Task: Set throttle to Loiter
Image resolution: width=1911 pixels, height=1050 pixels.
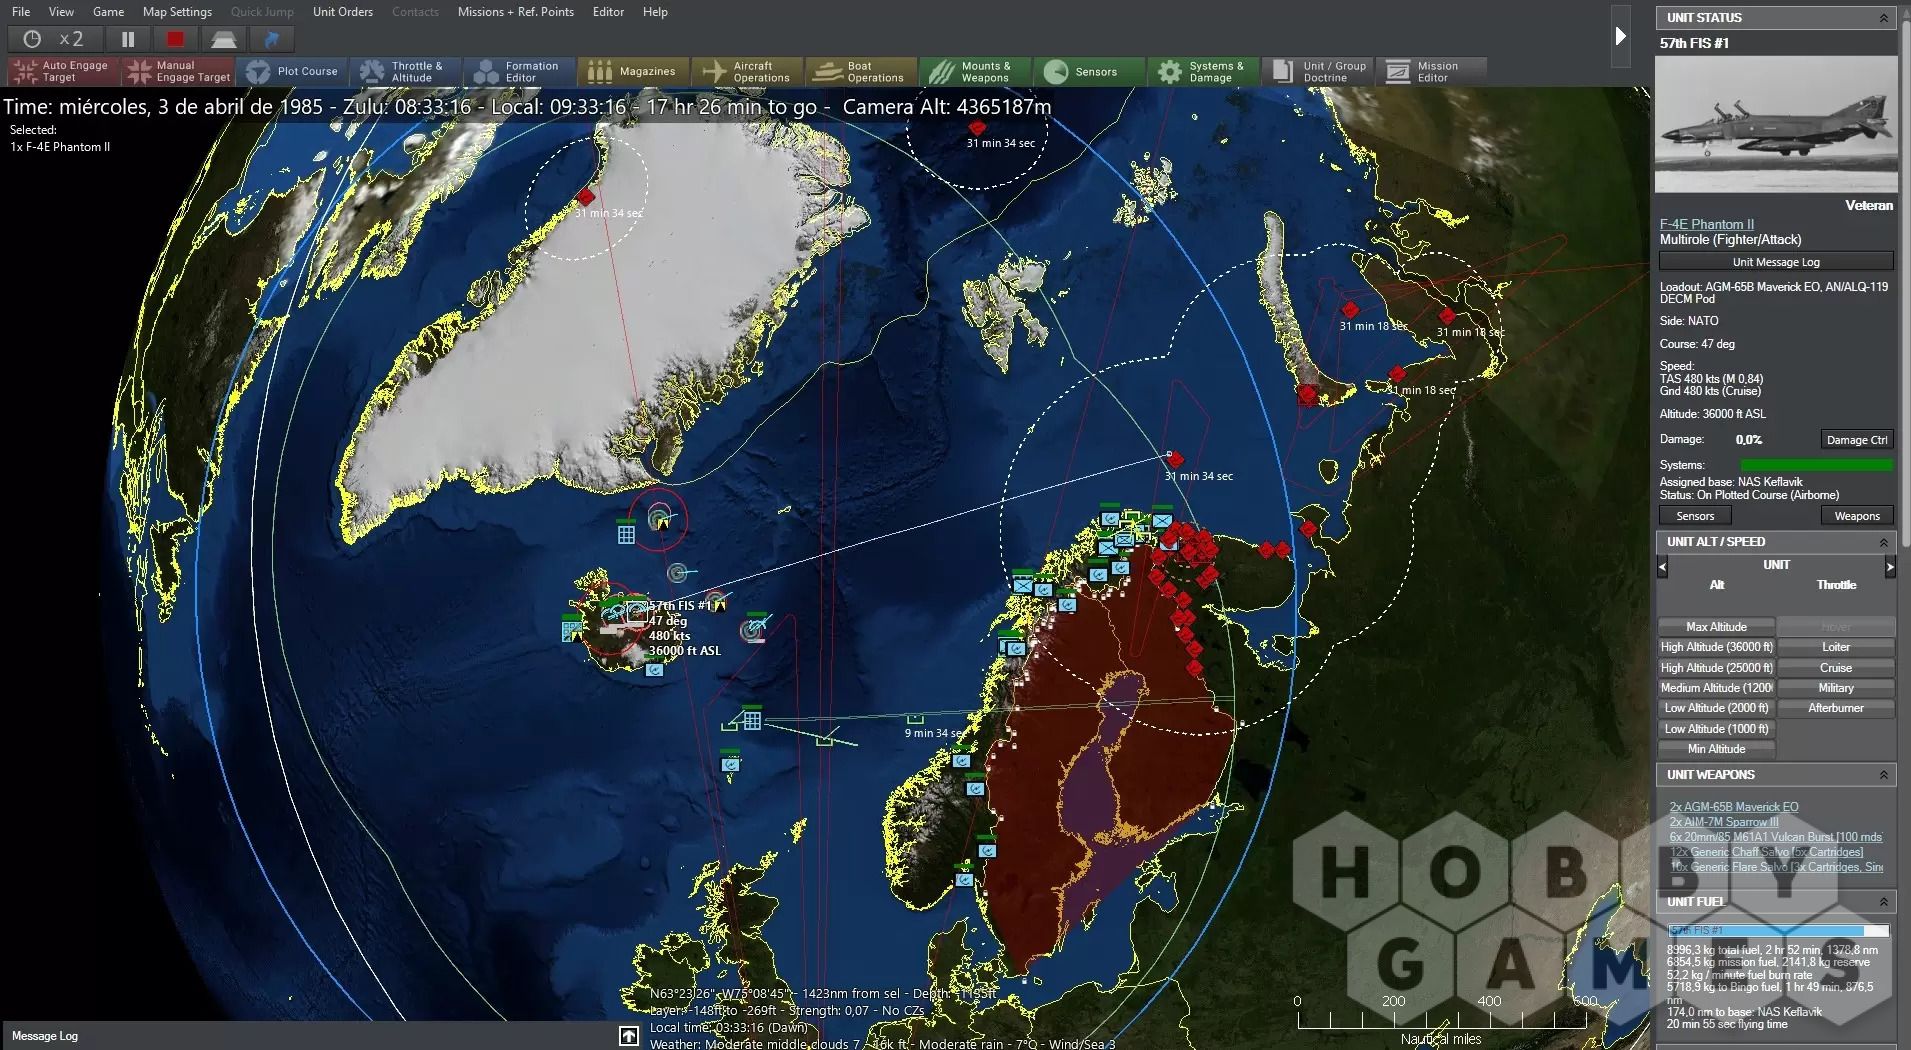Action: click(1836, 647)
